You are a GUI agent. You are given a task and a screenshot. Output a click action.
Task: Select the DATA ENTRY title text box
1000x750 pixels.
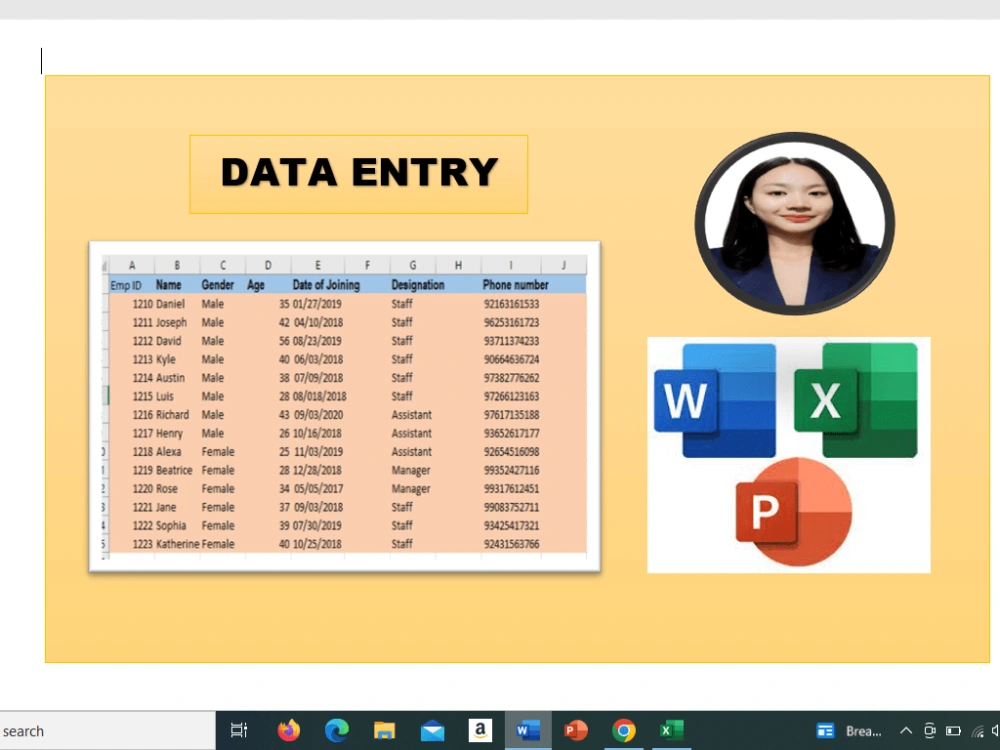(x=358, y=173)
